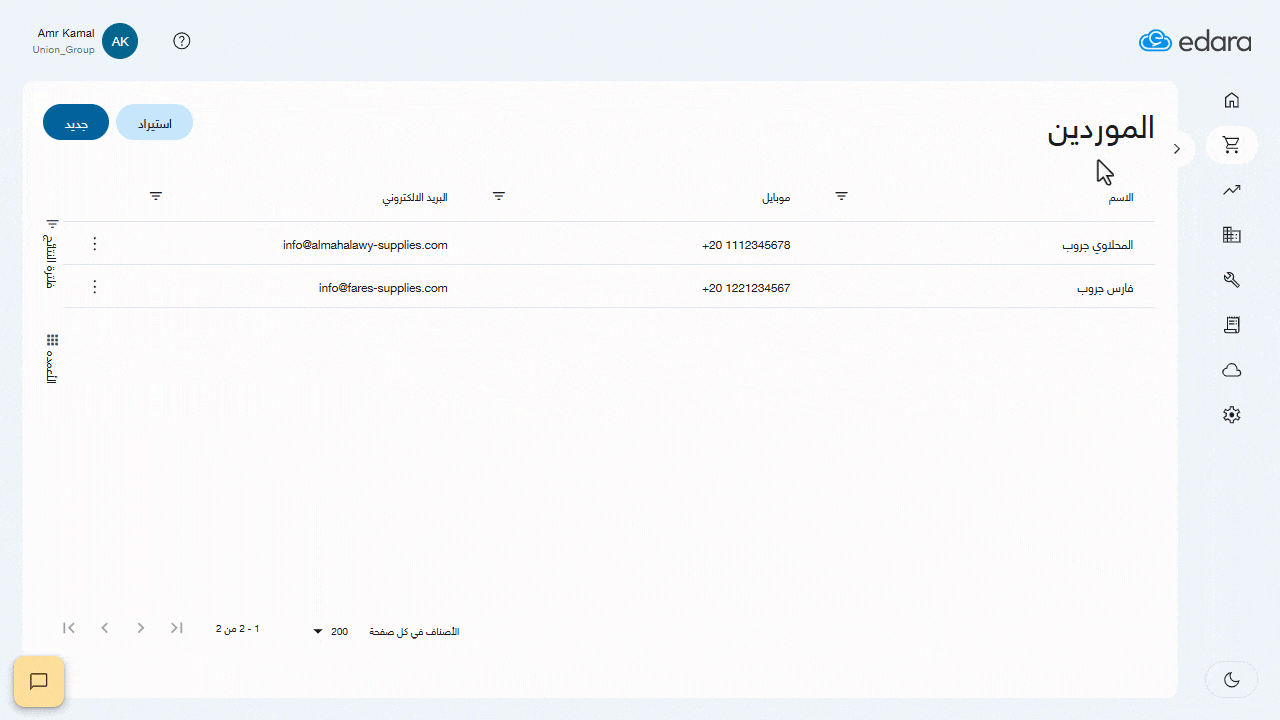This screenshot has width=1280, height=720.
Task: Click the جديد new supplier button
Action: [76, 122]
